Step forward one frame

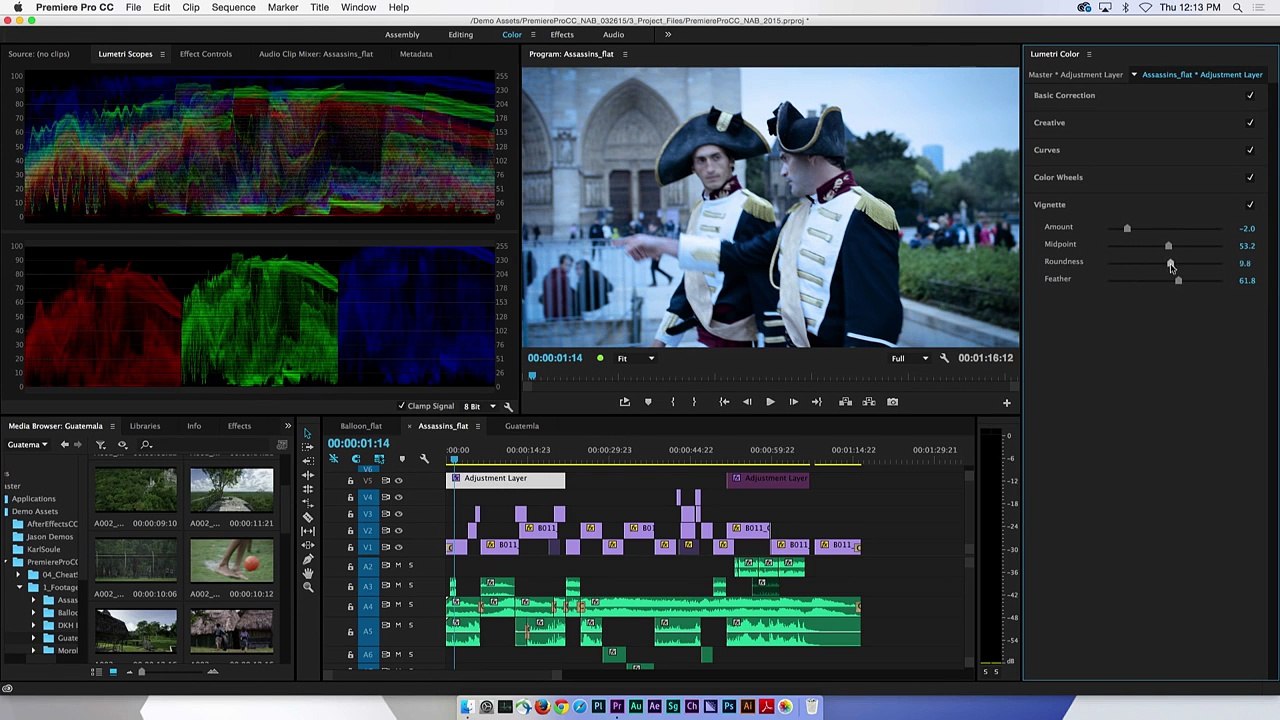[x=794, y=402]
